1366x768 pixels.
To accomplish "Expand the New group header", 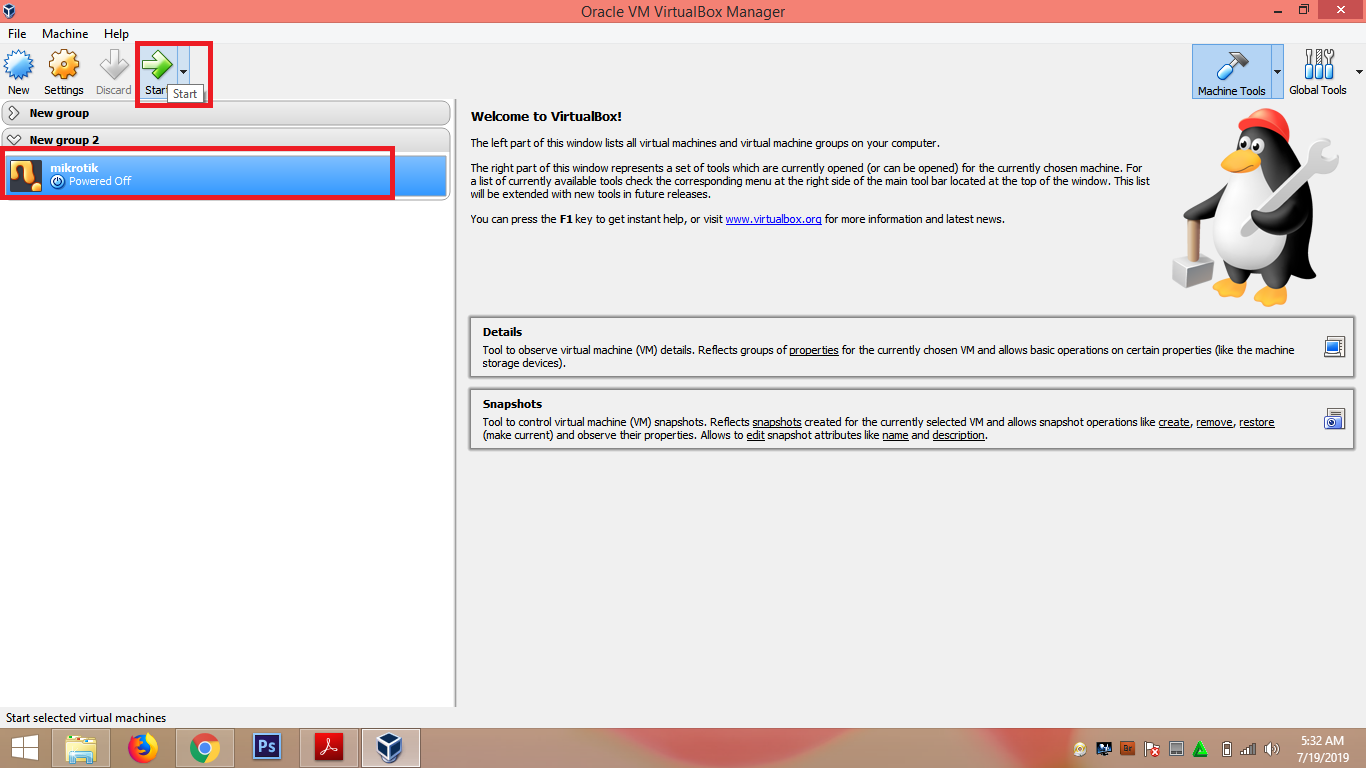I will [x=226, y=113].
